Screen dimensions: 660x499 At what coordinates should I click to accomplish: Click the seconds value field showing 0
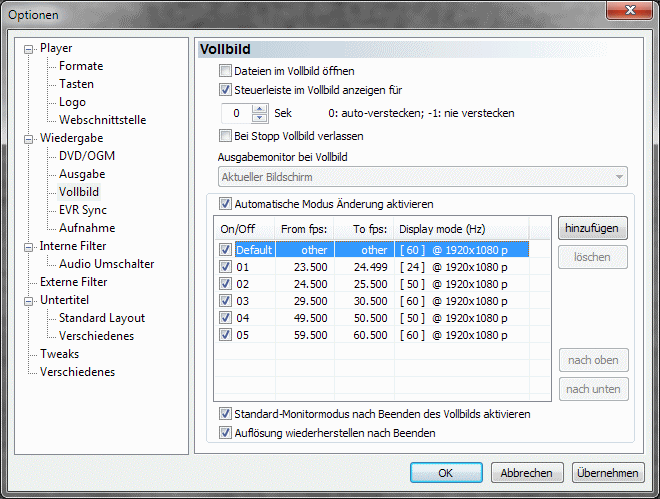pyautogui.click(x=237, y=113)
